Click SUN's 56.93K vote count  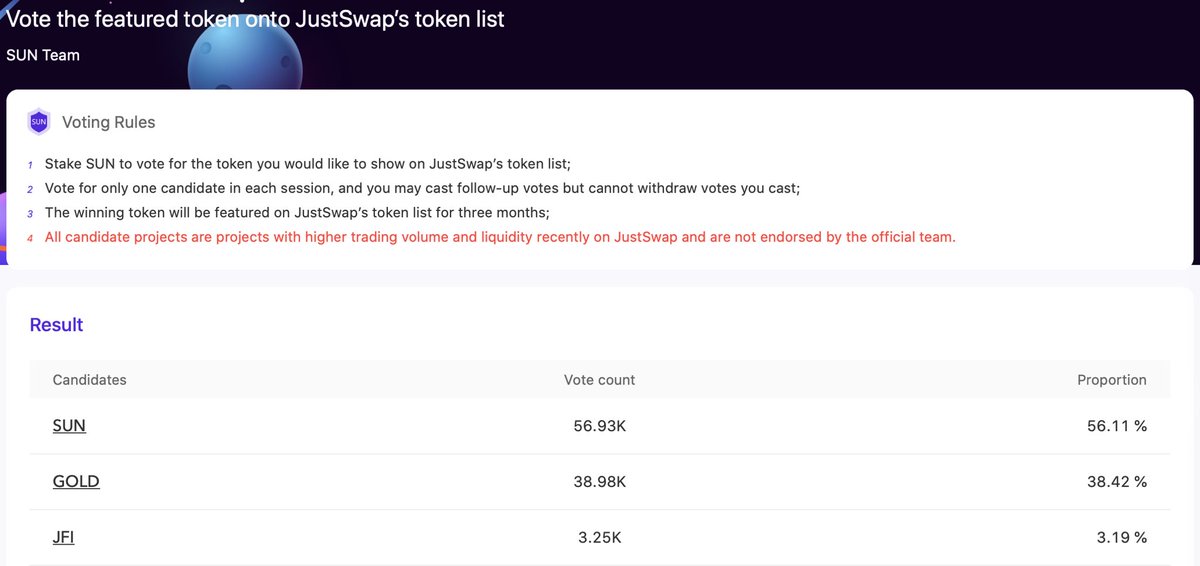(600, 426)
